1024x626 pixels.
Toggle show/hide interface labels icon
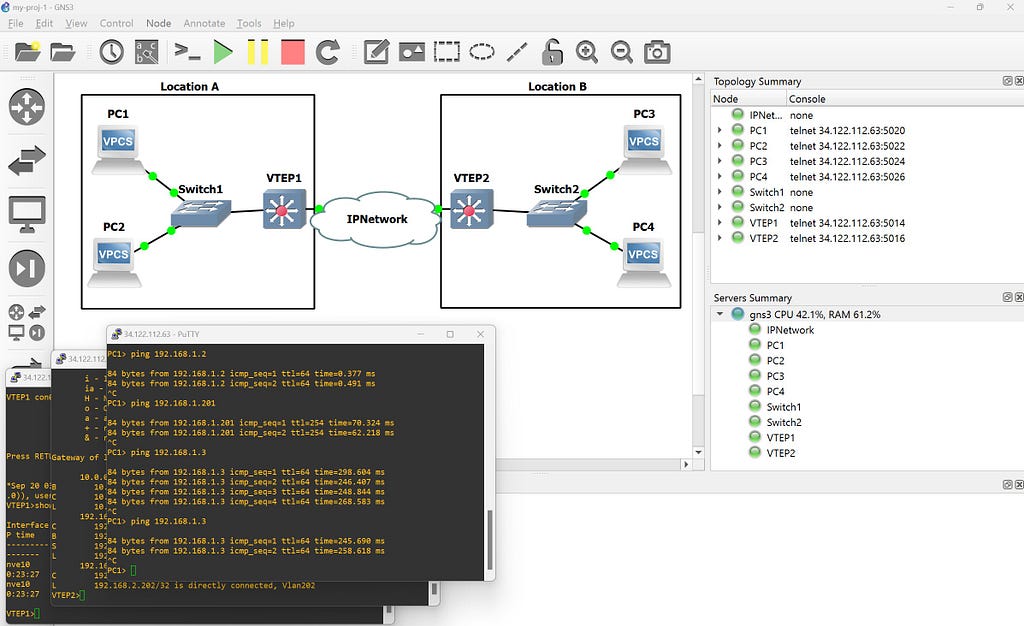[146, 52]
